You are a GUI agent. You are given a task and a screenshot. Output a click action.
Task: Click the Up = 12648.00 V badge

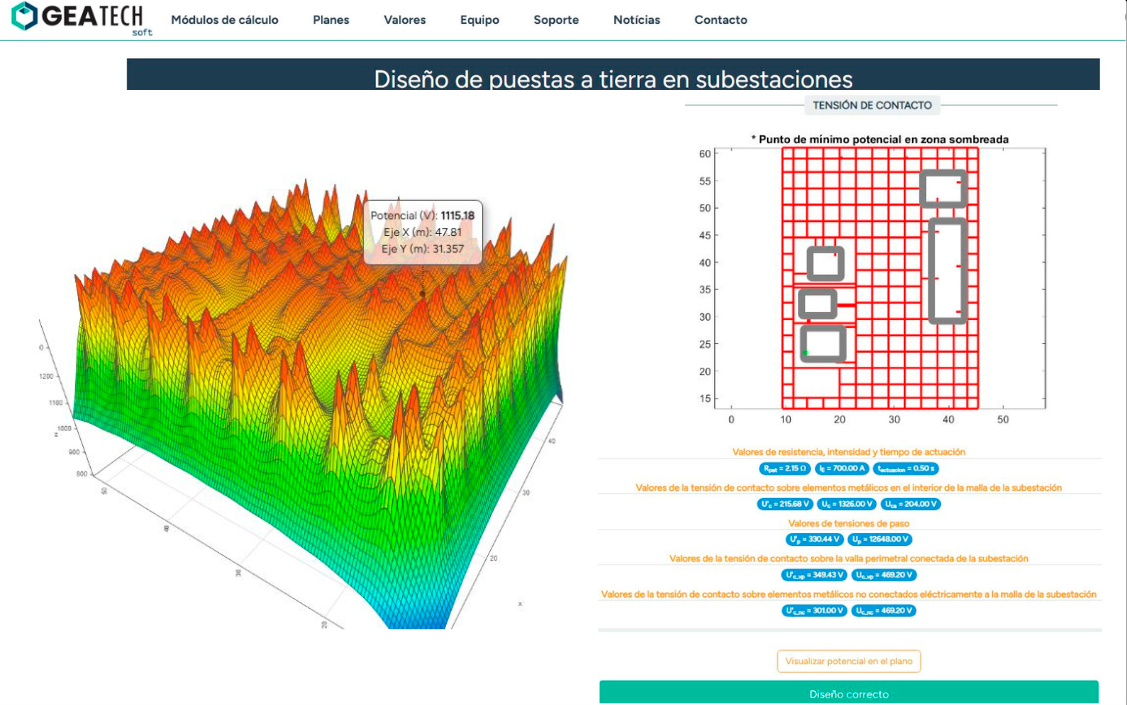click(x=880, y=539)
